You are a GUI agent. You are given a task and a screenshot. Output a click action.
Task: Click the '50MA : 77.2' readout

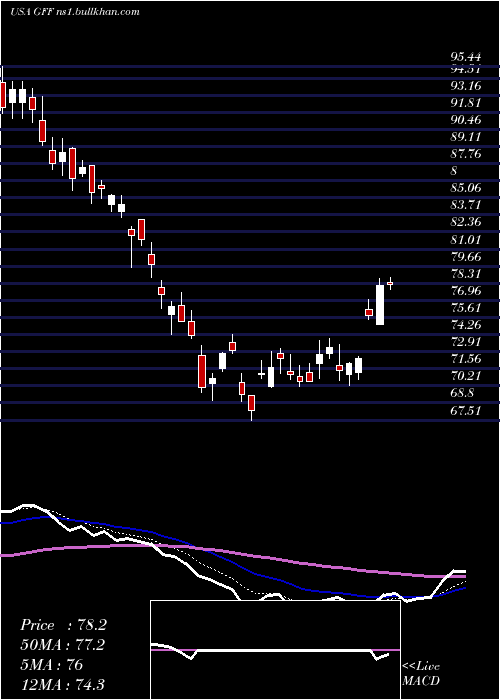pyautogui.click(x=63, y=645)
